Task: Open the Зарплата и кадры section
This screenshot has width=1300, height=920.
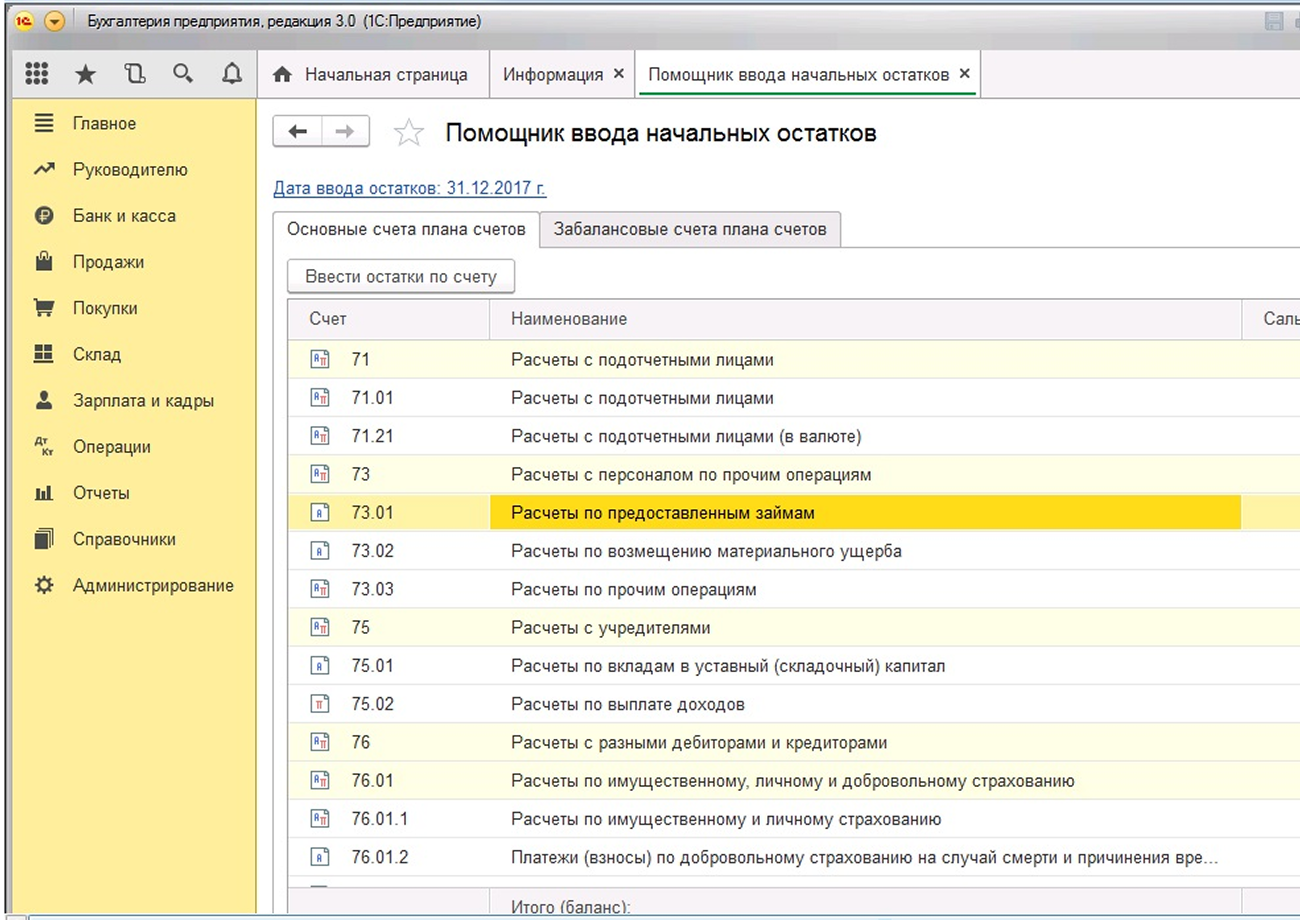Action: pos(143,401)
